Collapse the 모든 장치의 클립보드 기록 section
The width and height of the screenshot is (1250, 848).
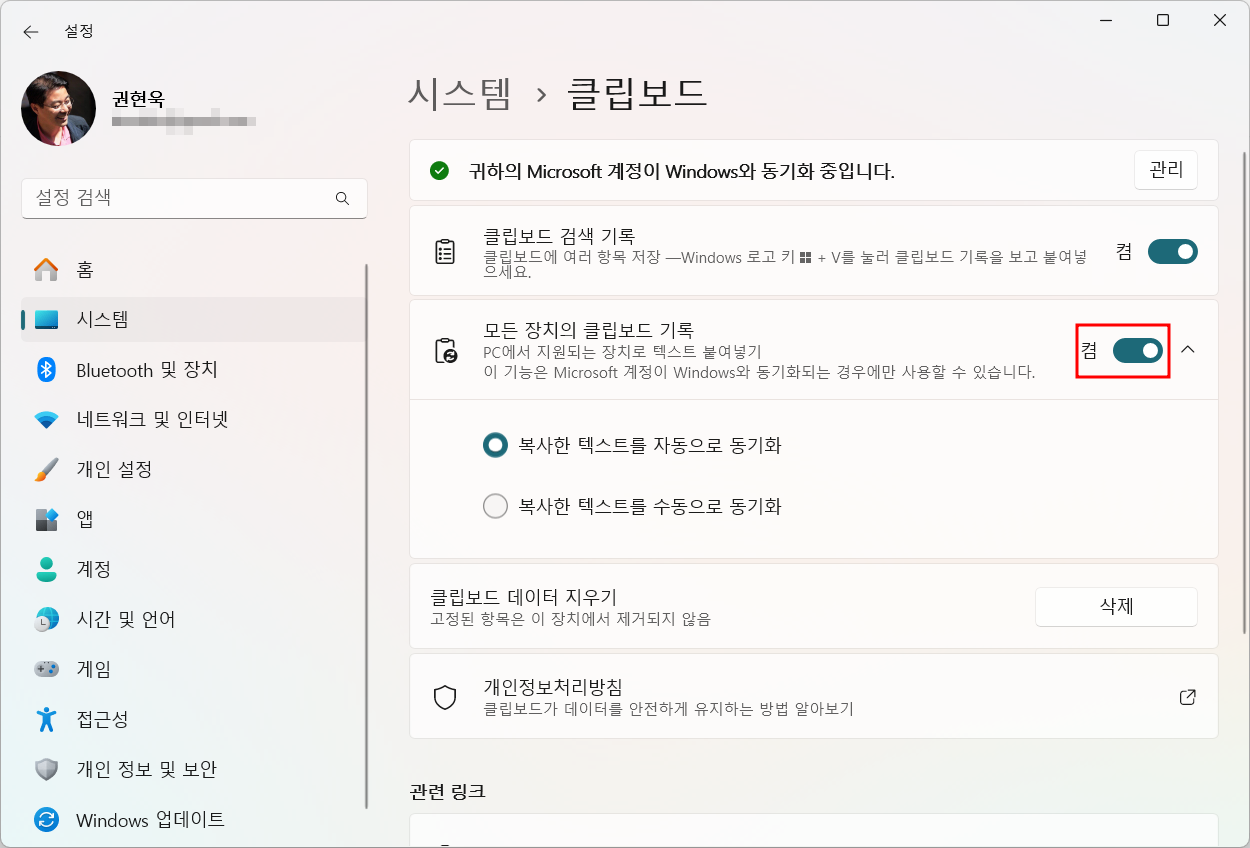1189,351
